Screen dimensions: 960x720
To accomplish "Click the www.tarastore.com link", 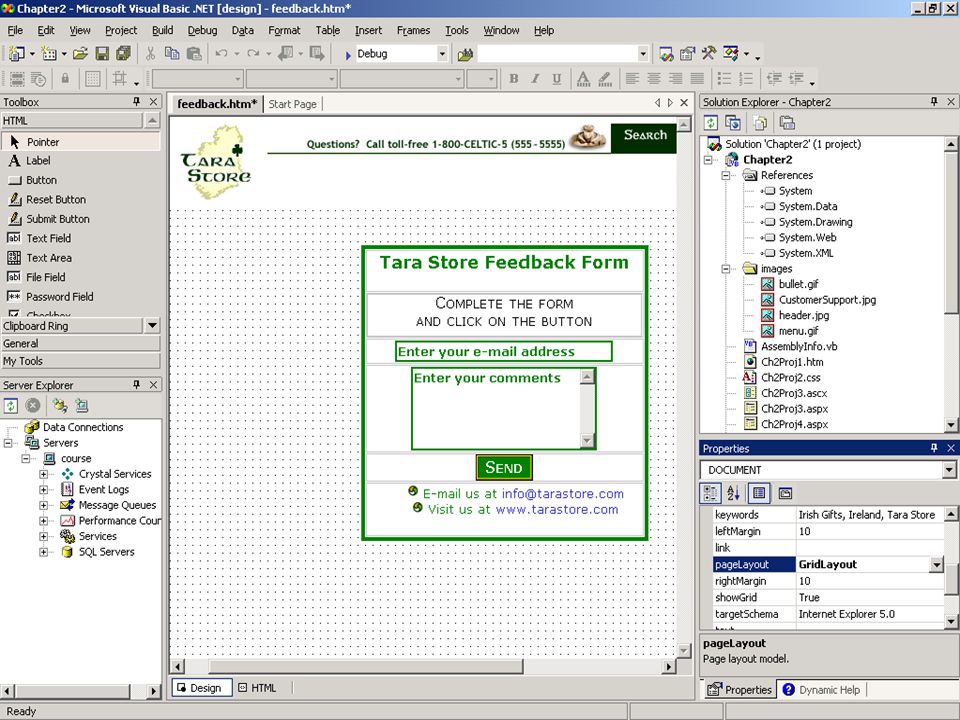I will coord(557,509).
